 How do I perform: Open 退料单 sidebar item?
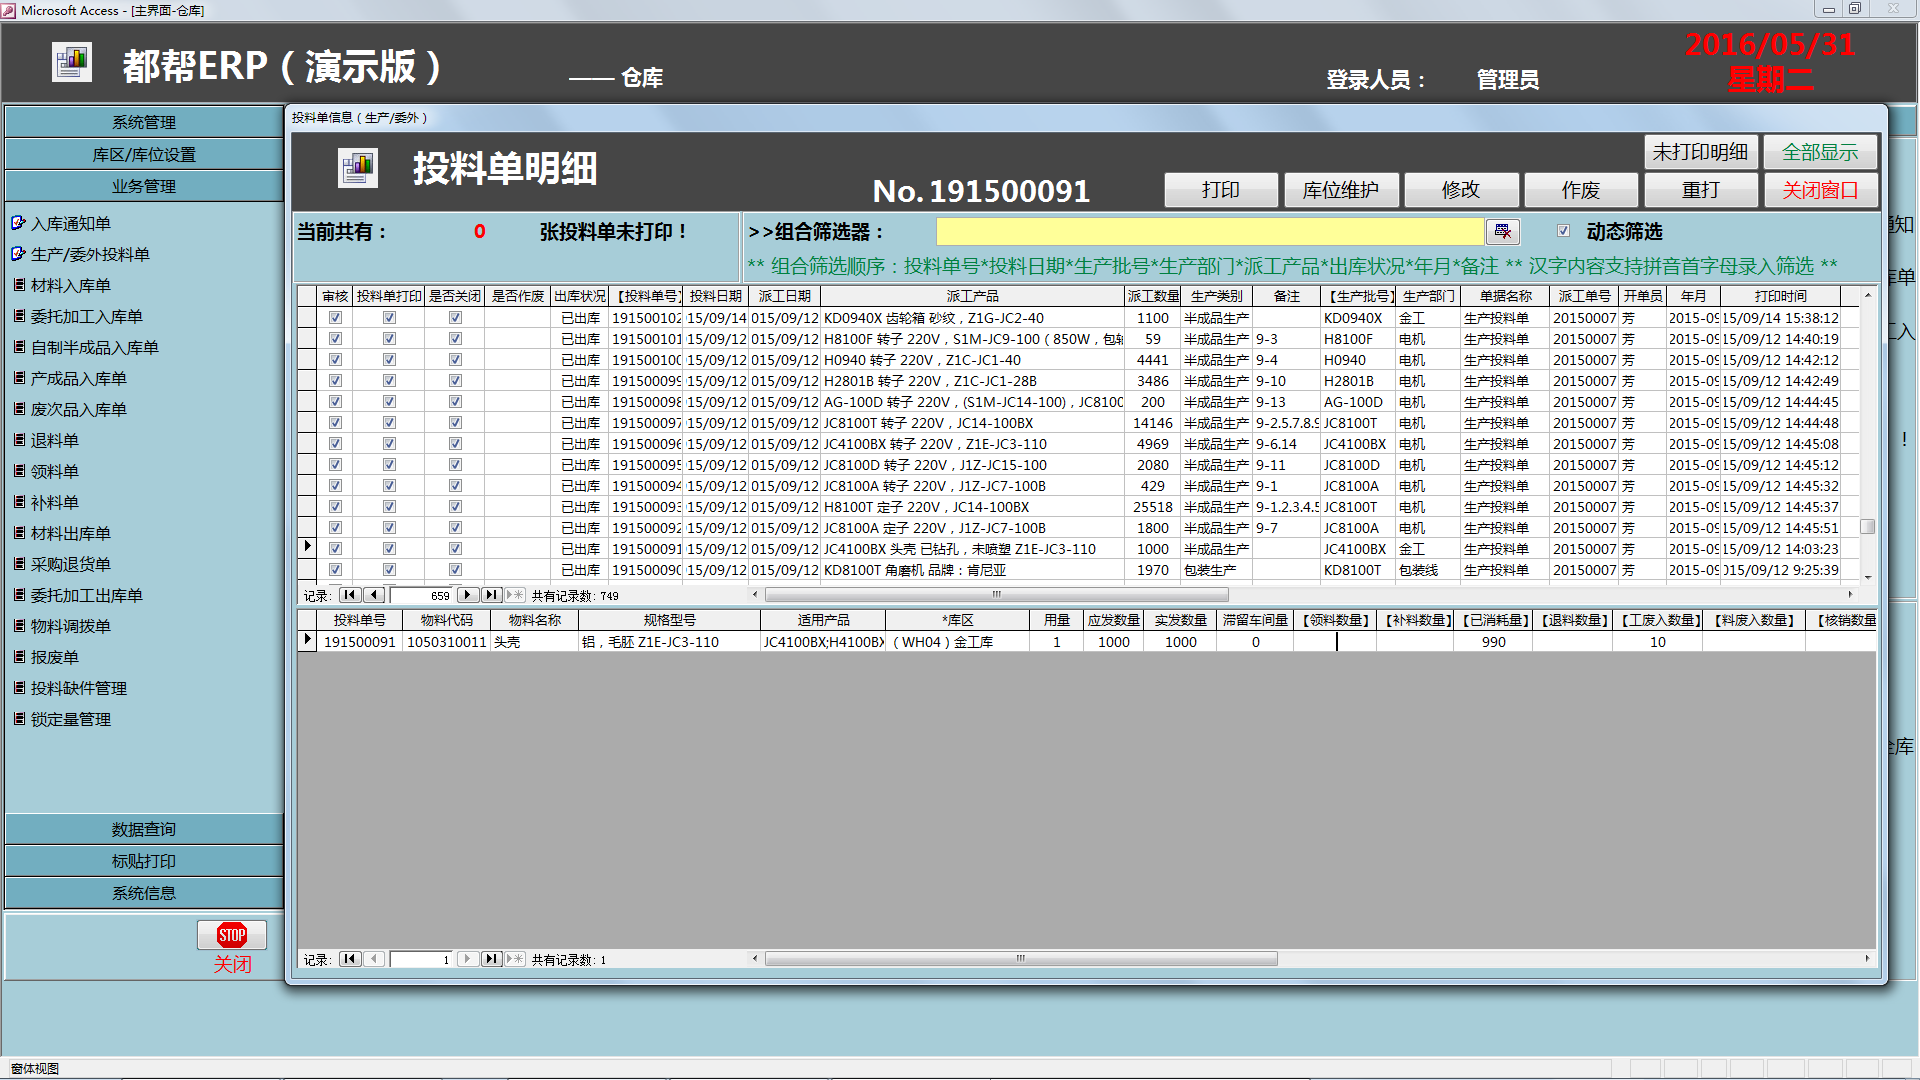coord(55,440)
